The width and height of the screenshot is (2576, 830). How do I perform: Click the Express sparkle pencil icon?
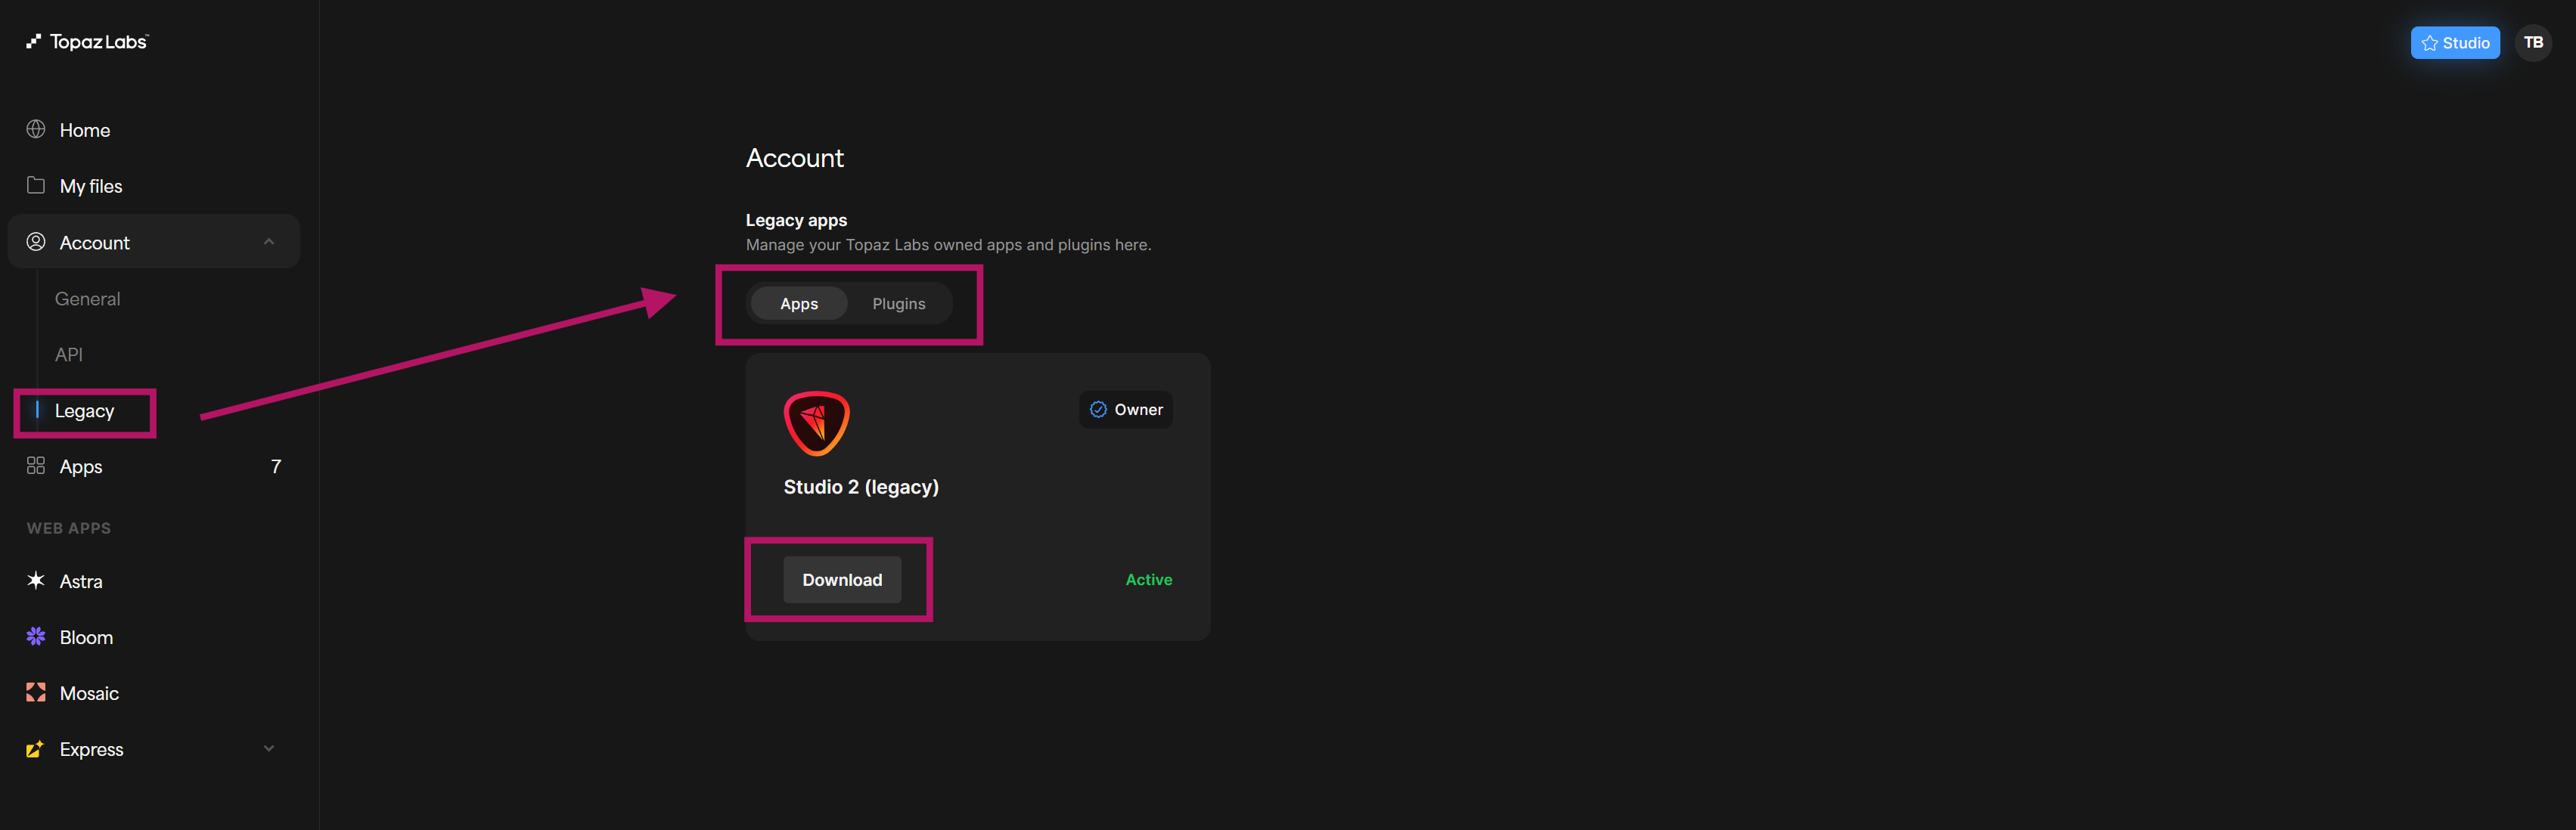pos(36,749)
